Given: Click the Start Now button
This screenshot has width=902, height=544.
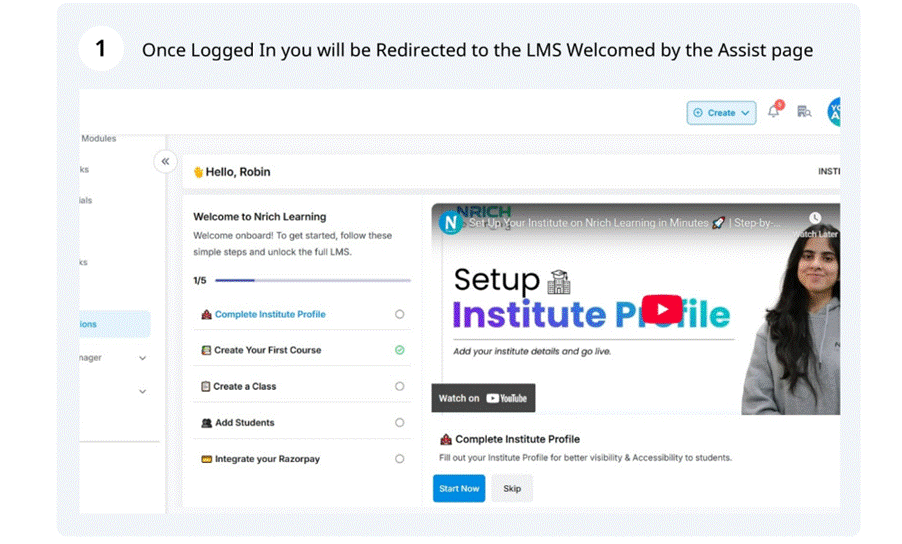Looking at the screenshot, I should (x=459, y=488).
